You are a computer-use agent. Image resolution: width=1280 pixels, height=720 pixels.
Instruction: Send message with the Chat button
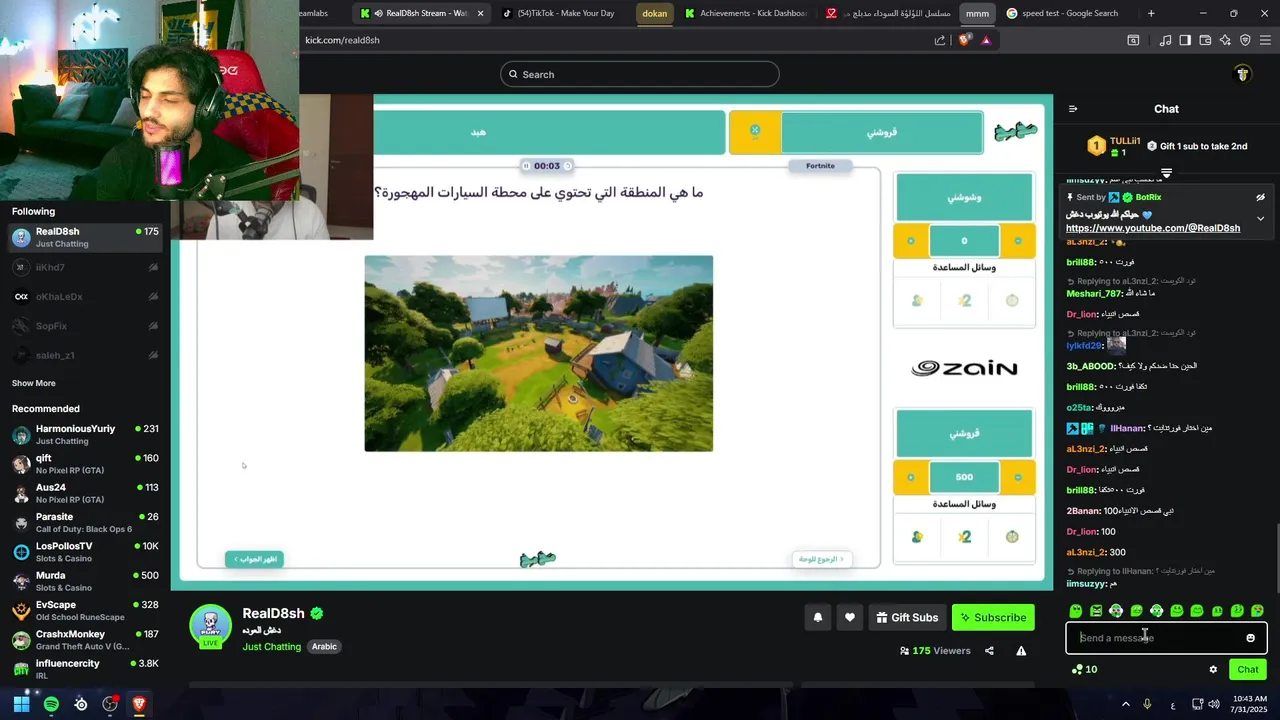(x=1248, y=670)
